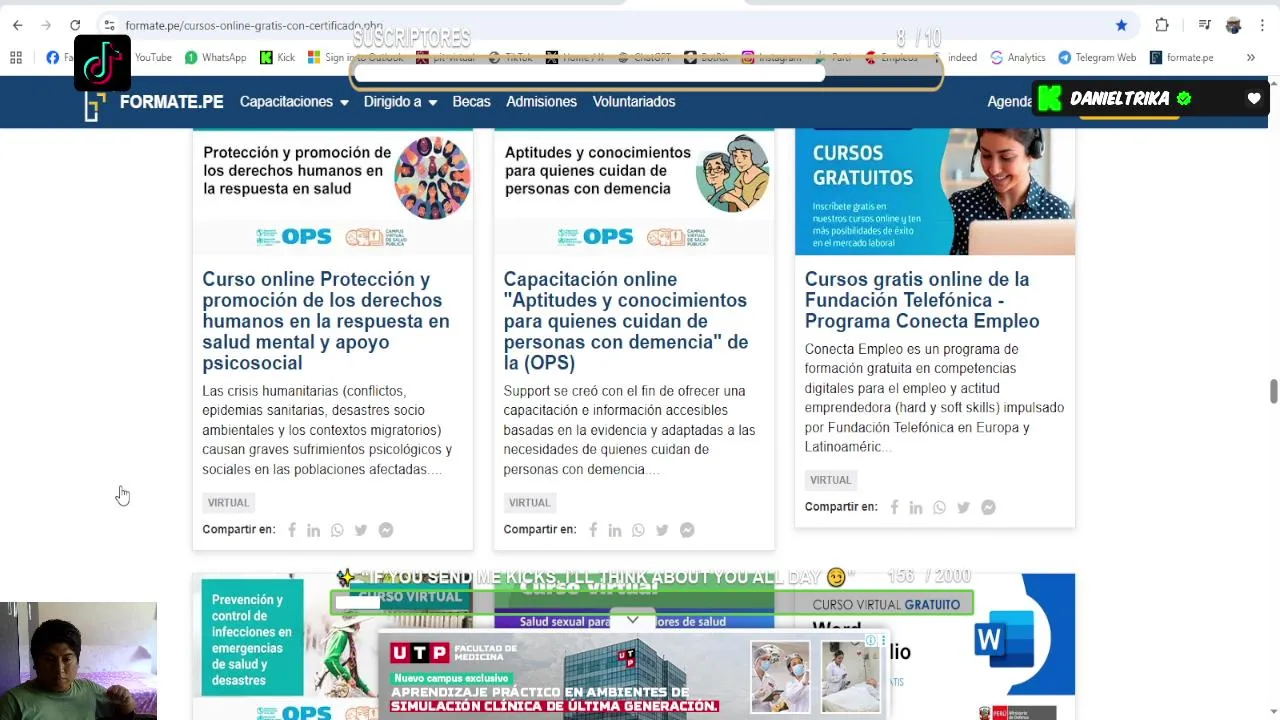
Task: Share Fundación Telefónica course on Messenger
Action: 988,508
